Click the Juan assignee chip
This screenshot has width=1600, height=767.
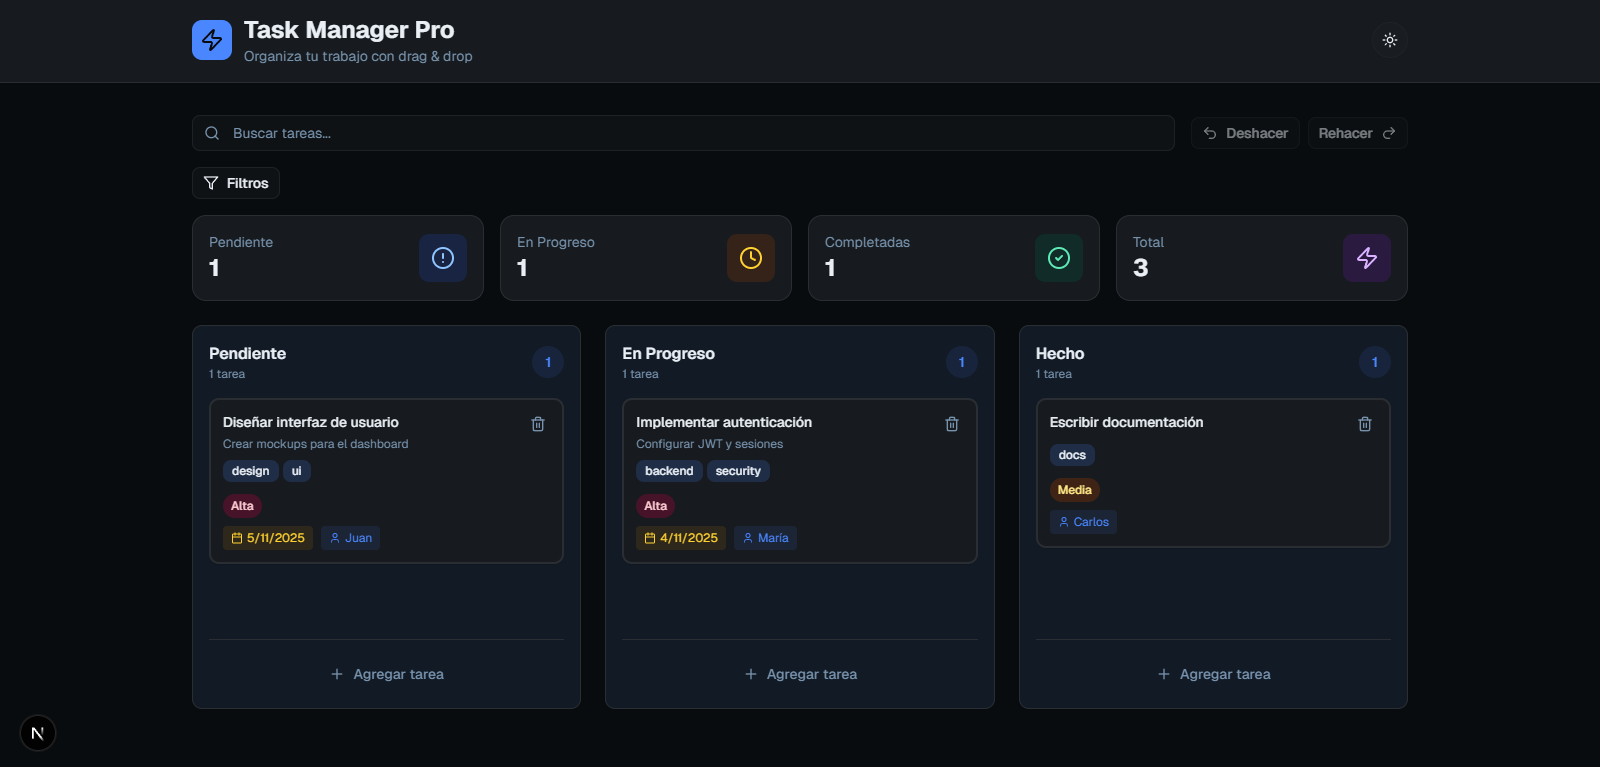tap(351, 538)
